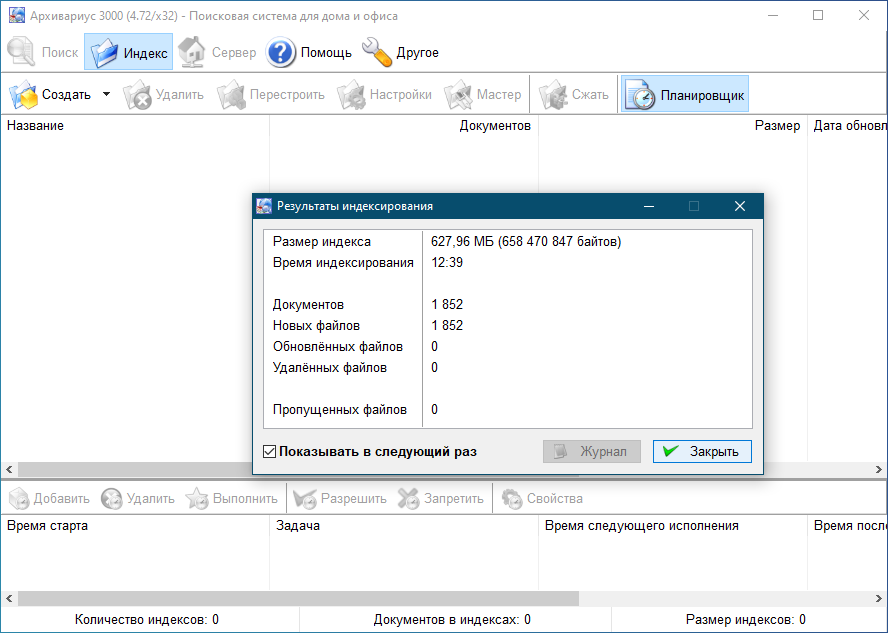Viewport: 888px width, 633px height.
Task: Sort by Время следующего исполнения column
Action: point(673,526)
